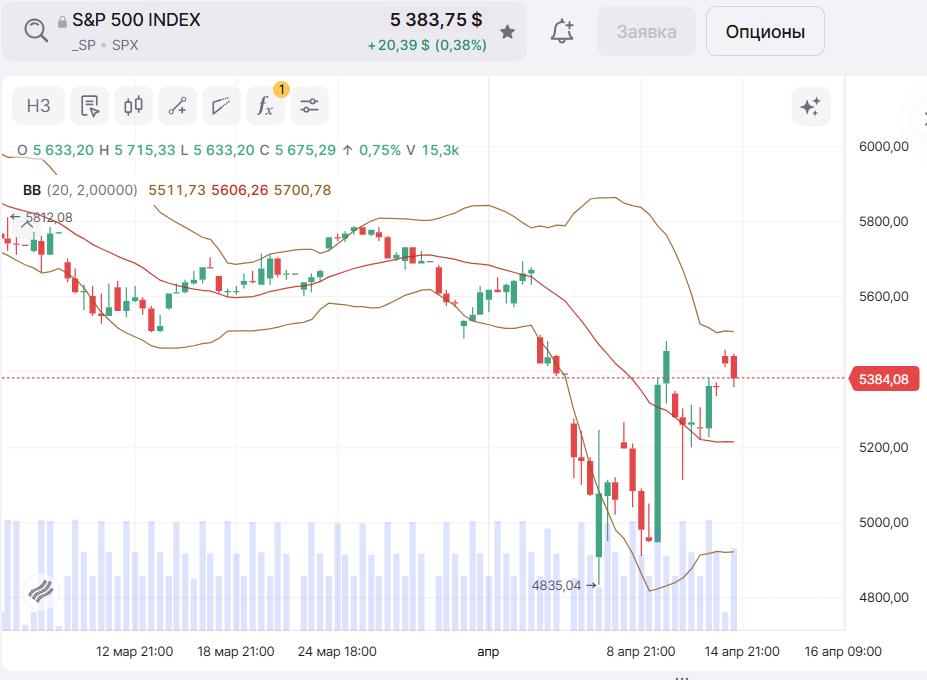This screenshot has height=680, width=927.
Task: Click the 24 мар 18:00 time label
Action: point(337,652)
